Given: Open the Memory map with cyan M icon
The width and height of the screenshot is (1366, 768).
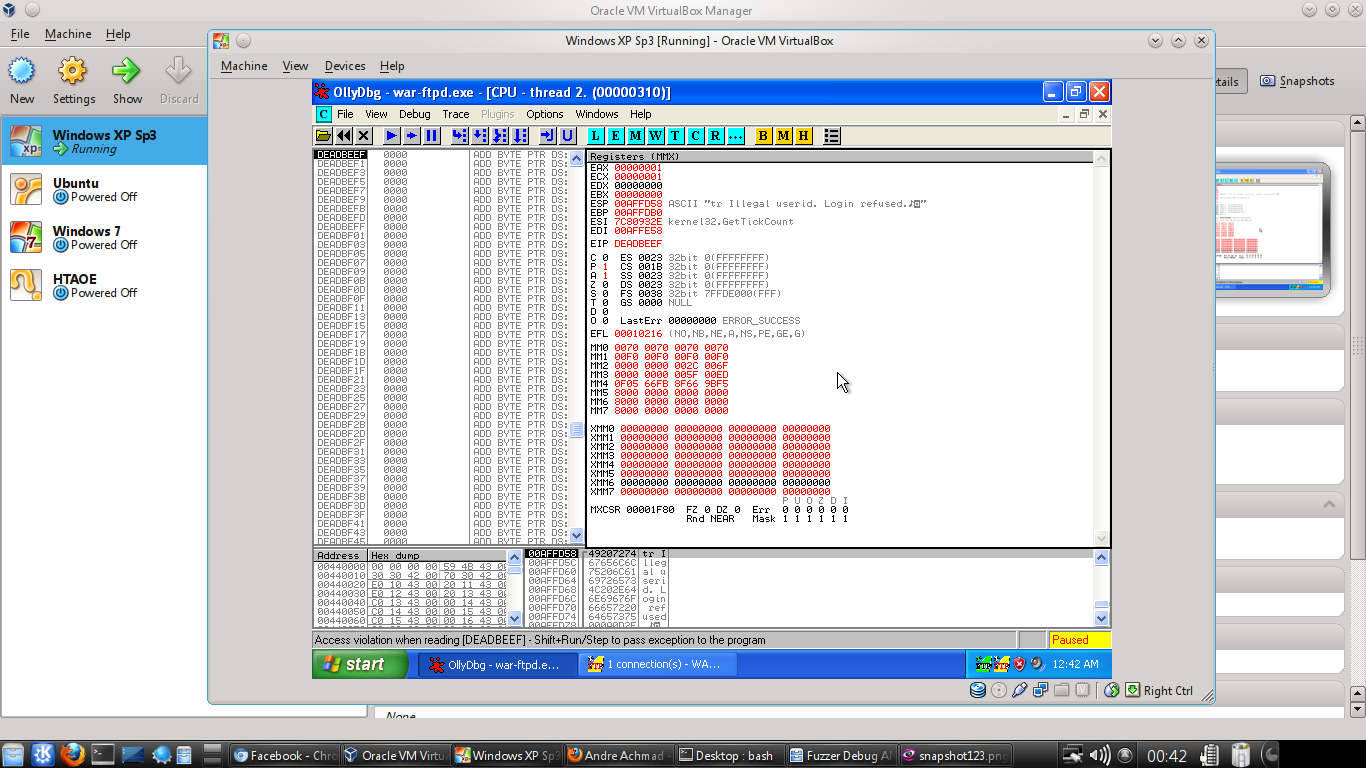Looking at the screenshot, I should [x=636, y=135].
